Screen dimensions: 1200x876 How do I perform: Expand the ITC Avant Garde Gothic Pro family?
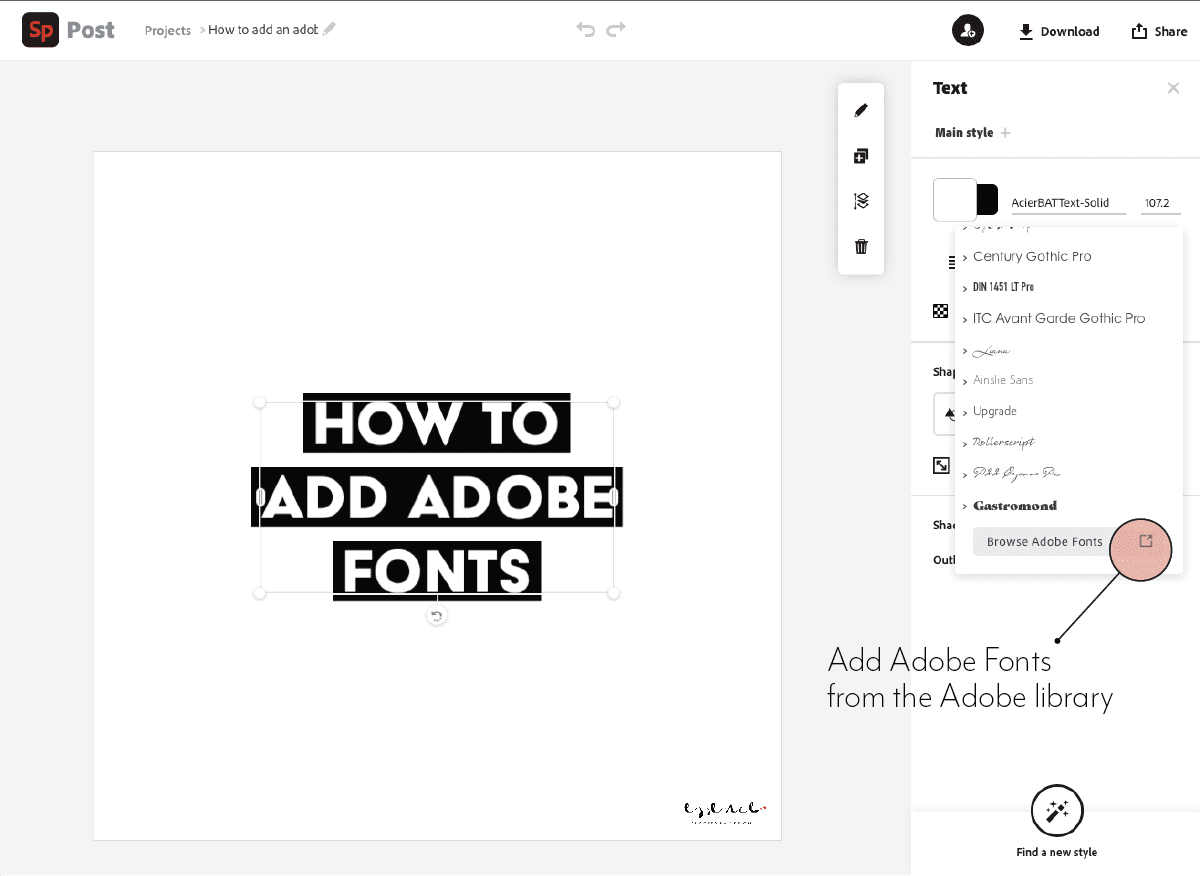click(1059, 318)
